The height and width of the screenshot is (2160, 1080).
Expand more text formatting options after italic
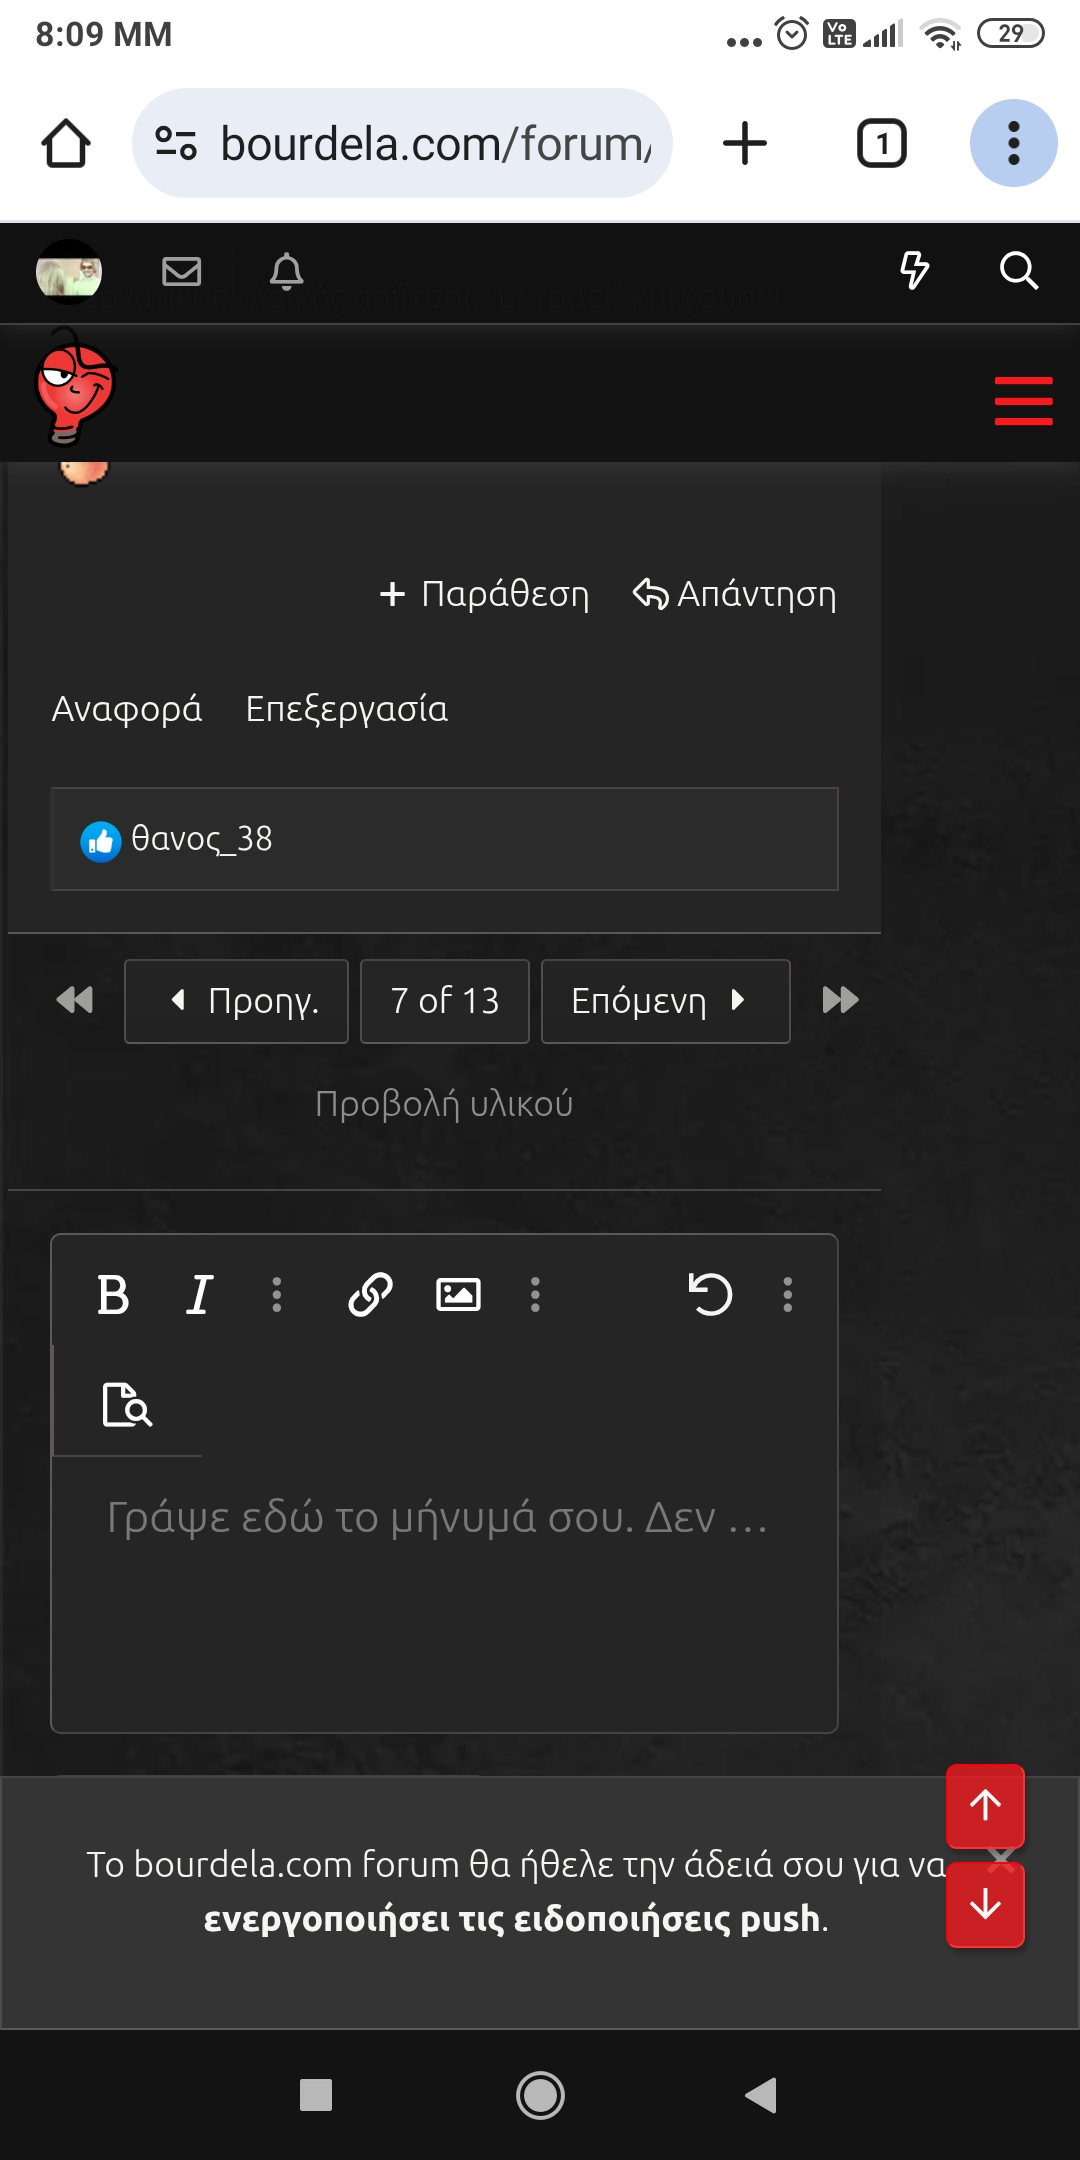click(277, 1294)
